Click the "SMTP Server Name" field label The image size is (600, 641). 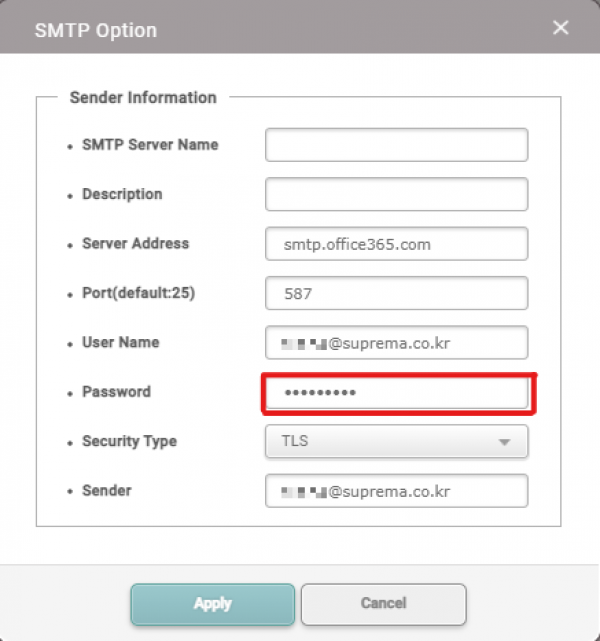[x=150, y=145]
